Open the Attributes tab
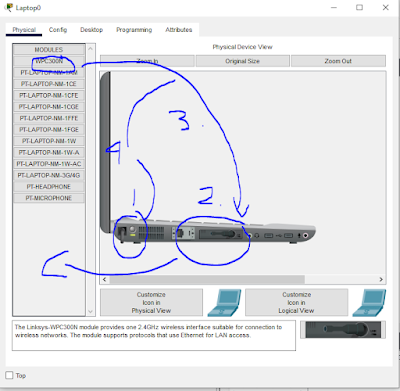 179,30
